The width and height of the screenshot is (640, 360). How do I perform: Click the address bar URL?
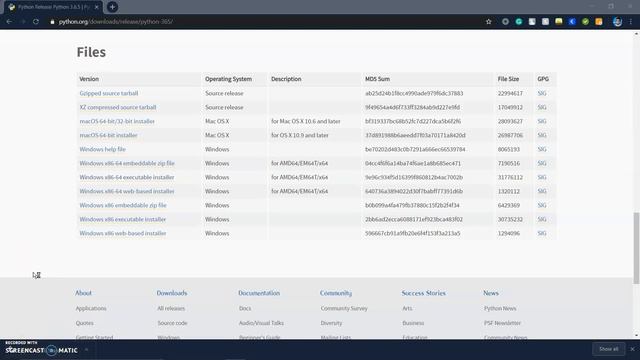[116, 22]
